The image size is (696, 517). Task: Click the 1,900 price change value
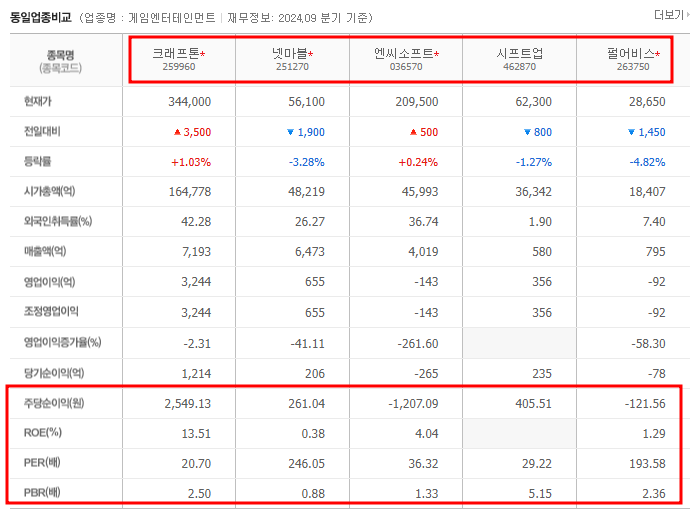coord(311,132)
